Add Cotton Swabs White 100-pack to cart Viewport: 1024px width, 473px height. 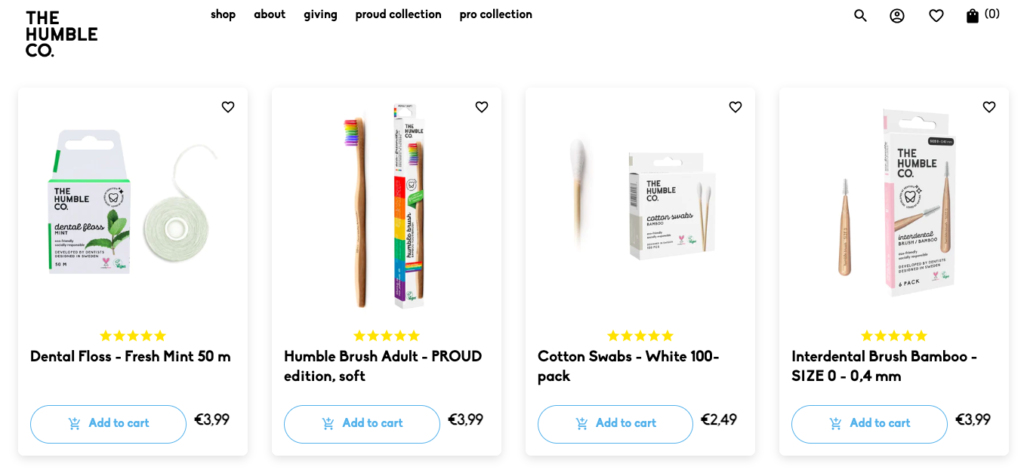pos(615,423)
